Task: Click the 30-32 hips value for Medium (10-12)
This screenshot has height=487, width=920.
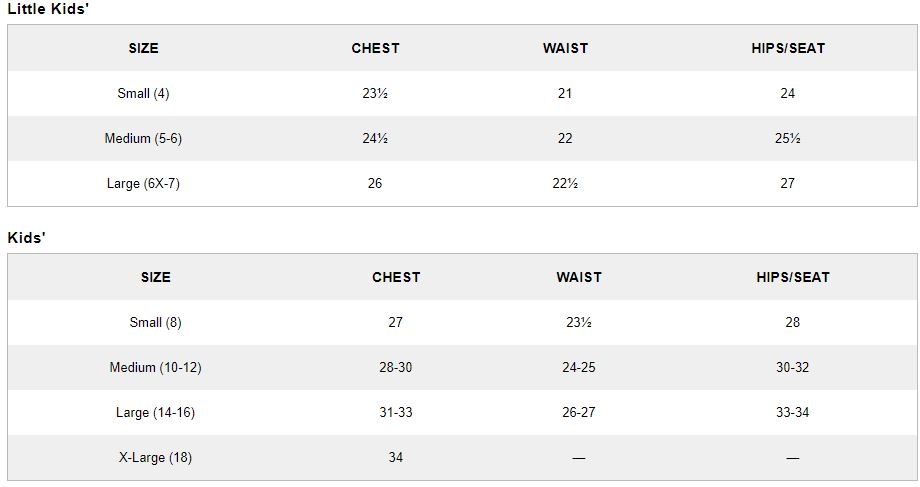Action: [793, 368]
